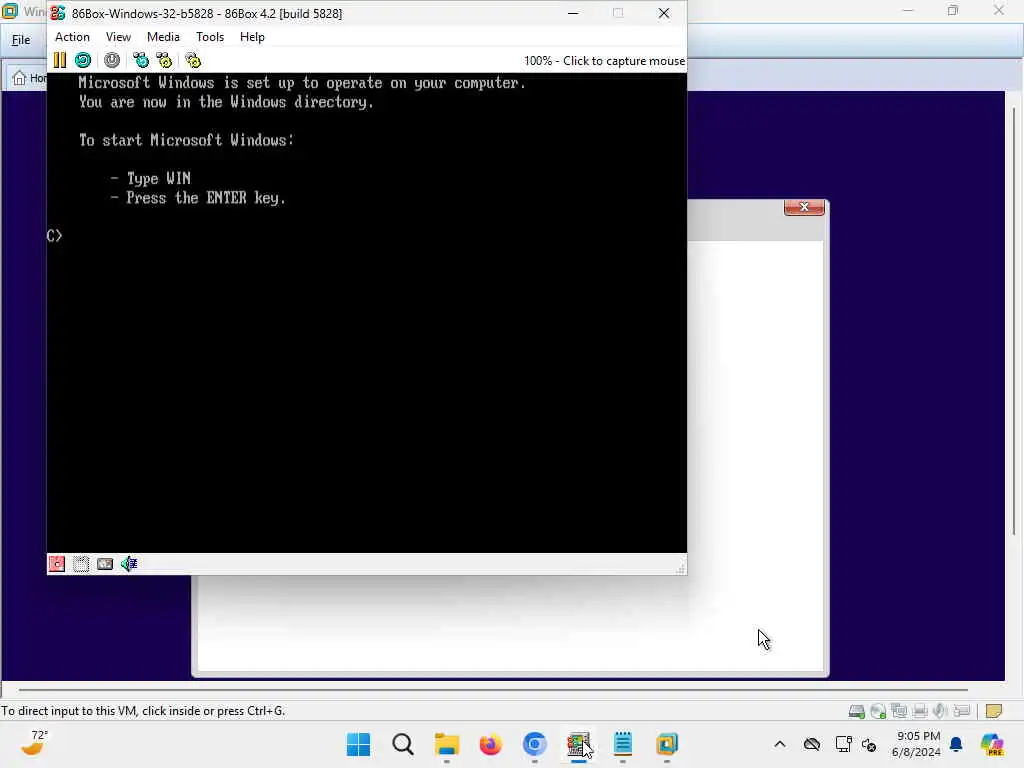The height and width of the screenshot is (768, 1024).
Task: Click VMware vertical scrollbar at the right edge
Action: coord(1014,320)
